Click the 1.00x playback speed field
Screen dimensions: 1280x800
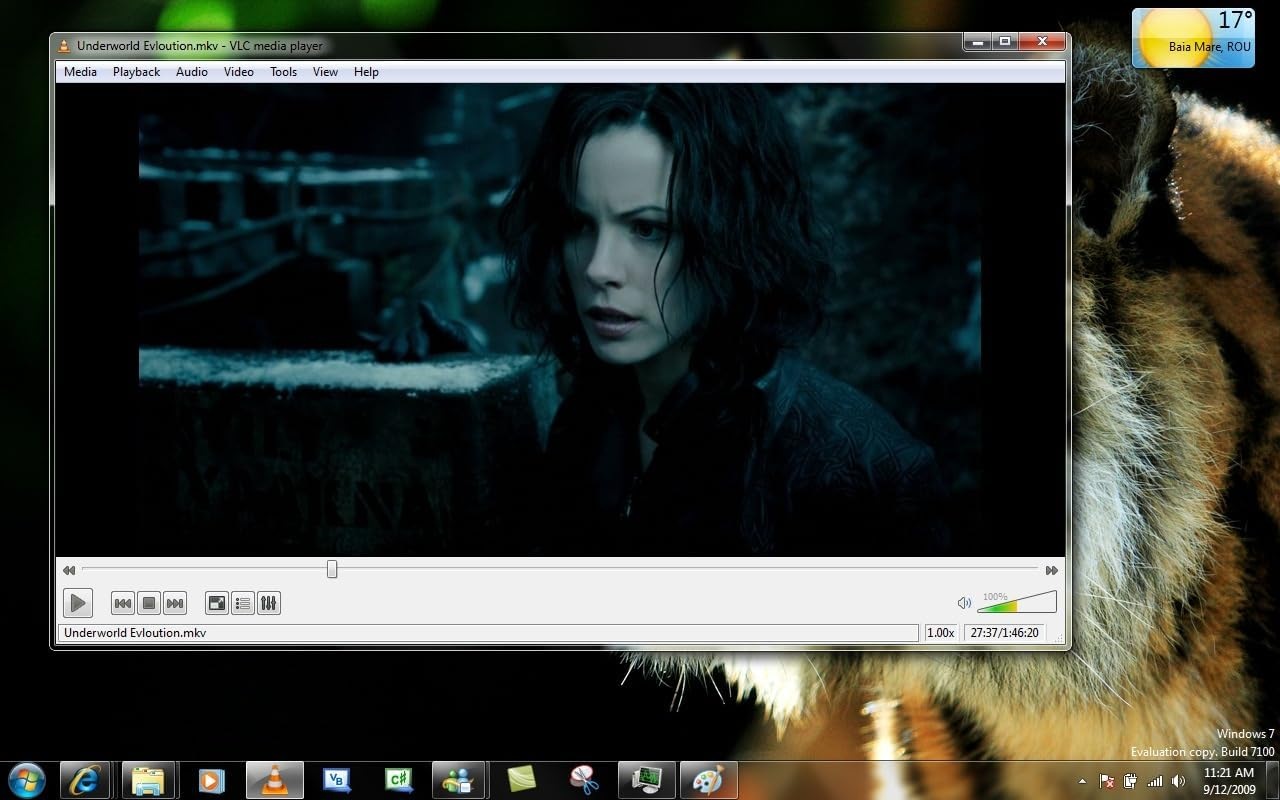click(x=940, y=632)
